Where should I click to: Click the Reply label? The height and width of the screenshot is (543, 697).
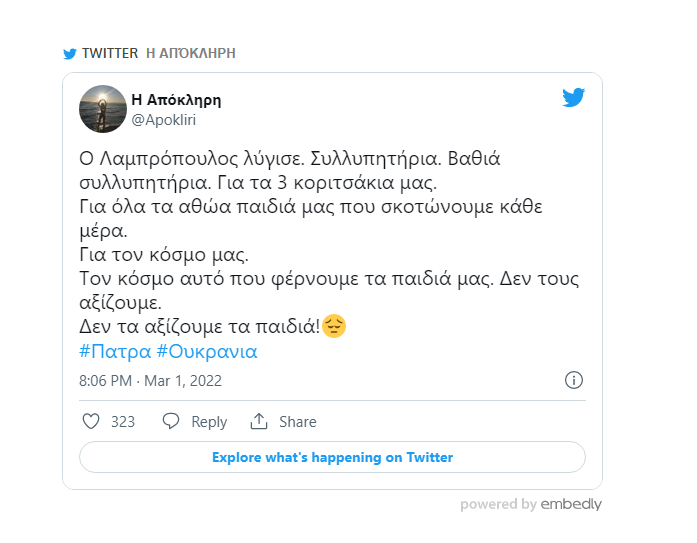tap(209, 422)
